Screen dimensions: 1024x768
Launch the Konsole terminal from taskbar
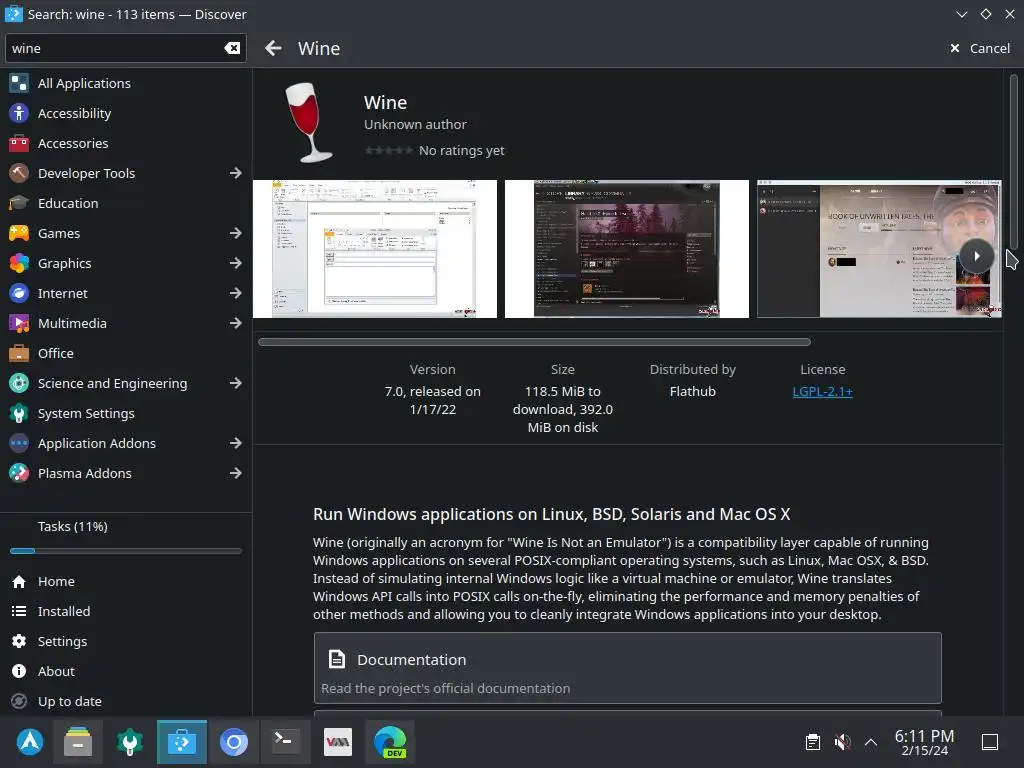click(285, 742)
